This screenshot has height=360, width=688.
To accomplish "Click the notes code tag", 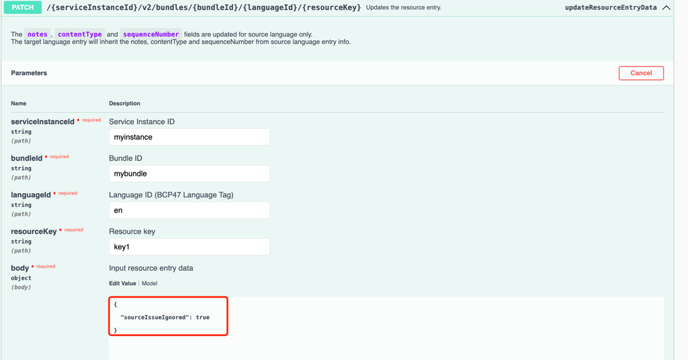I will pyautogui.click(x=37, y=34).
